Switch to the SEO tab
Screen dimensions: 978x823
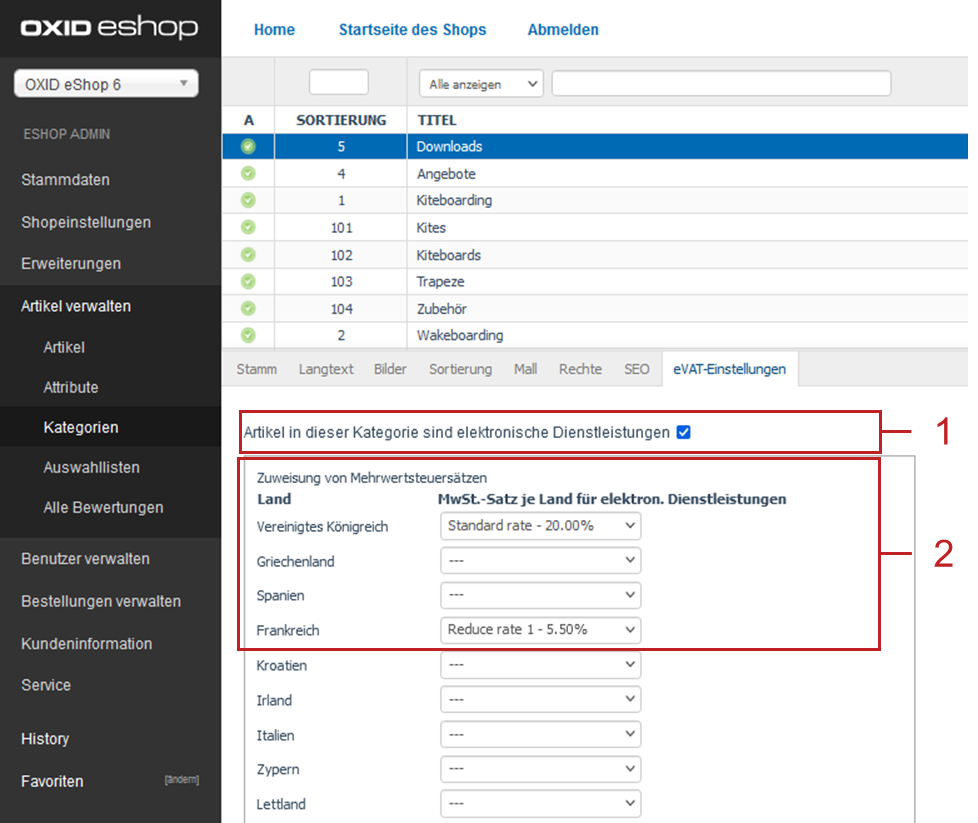tap(637, 369)
